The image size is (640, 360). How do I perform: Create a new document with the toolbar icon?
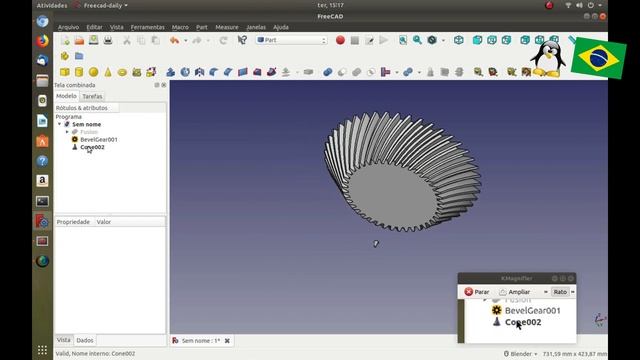(x=65, y=40)
